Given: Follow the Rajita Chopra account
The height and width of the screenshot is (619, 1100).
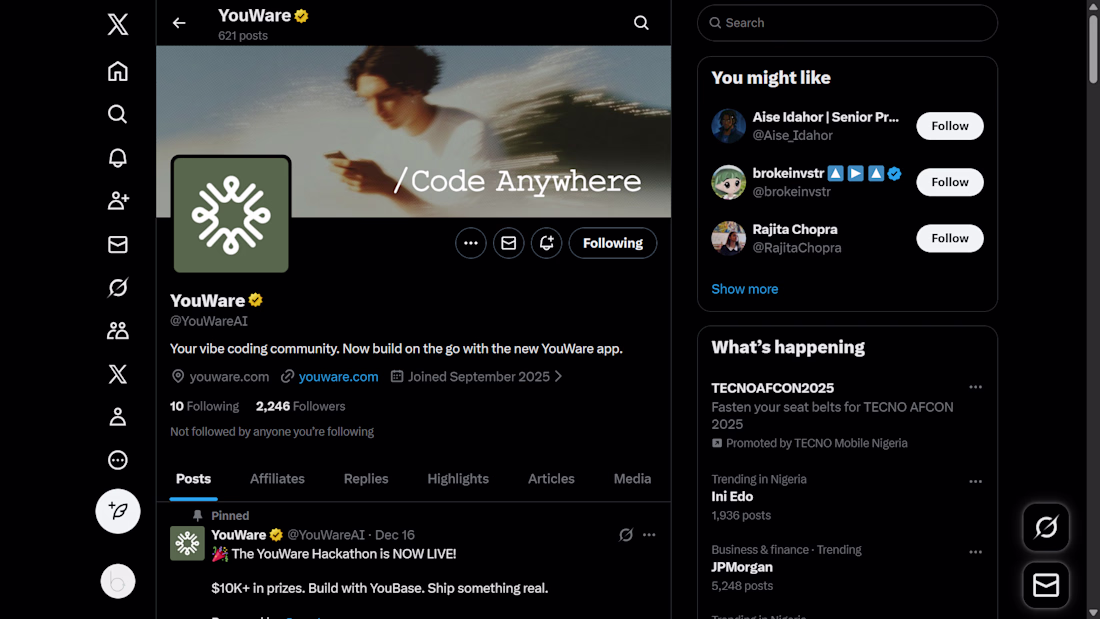Looking at the screenshot, I should coord(950,238).
